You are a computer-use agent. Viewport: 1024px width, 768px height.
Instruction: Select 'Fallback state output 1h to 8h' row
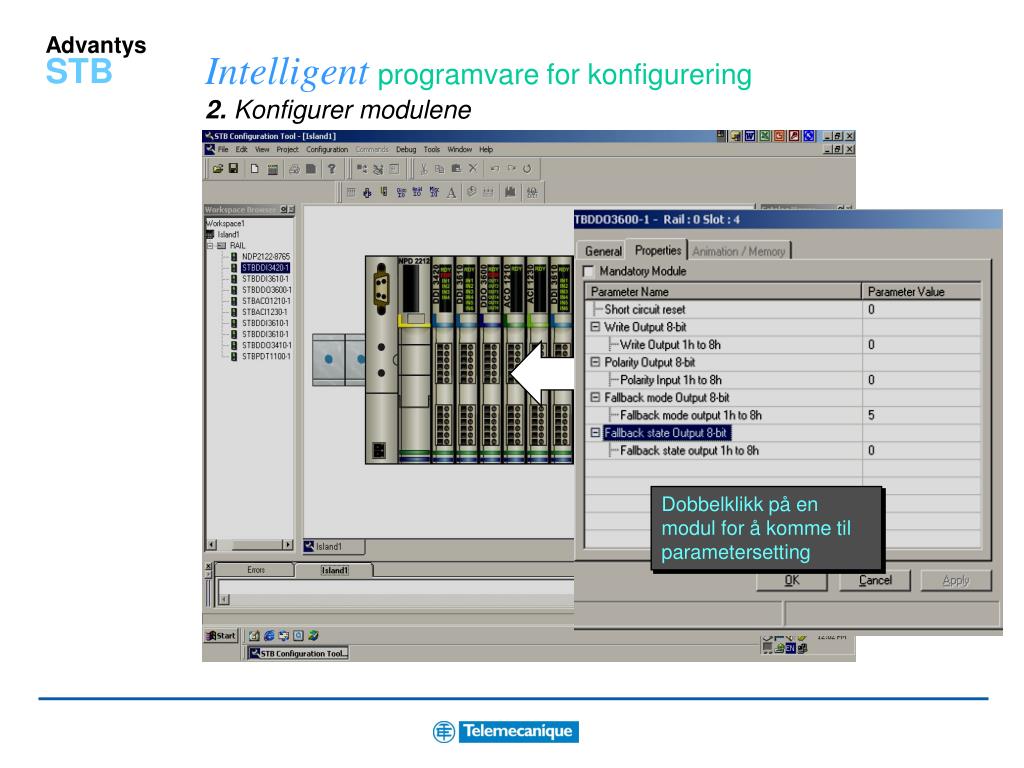[783, 451]
